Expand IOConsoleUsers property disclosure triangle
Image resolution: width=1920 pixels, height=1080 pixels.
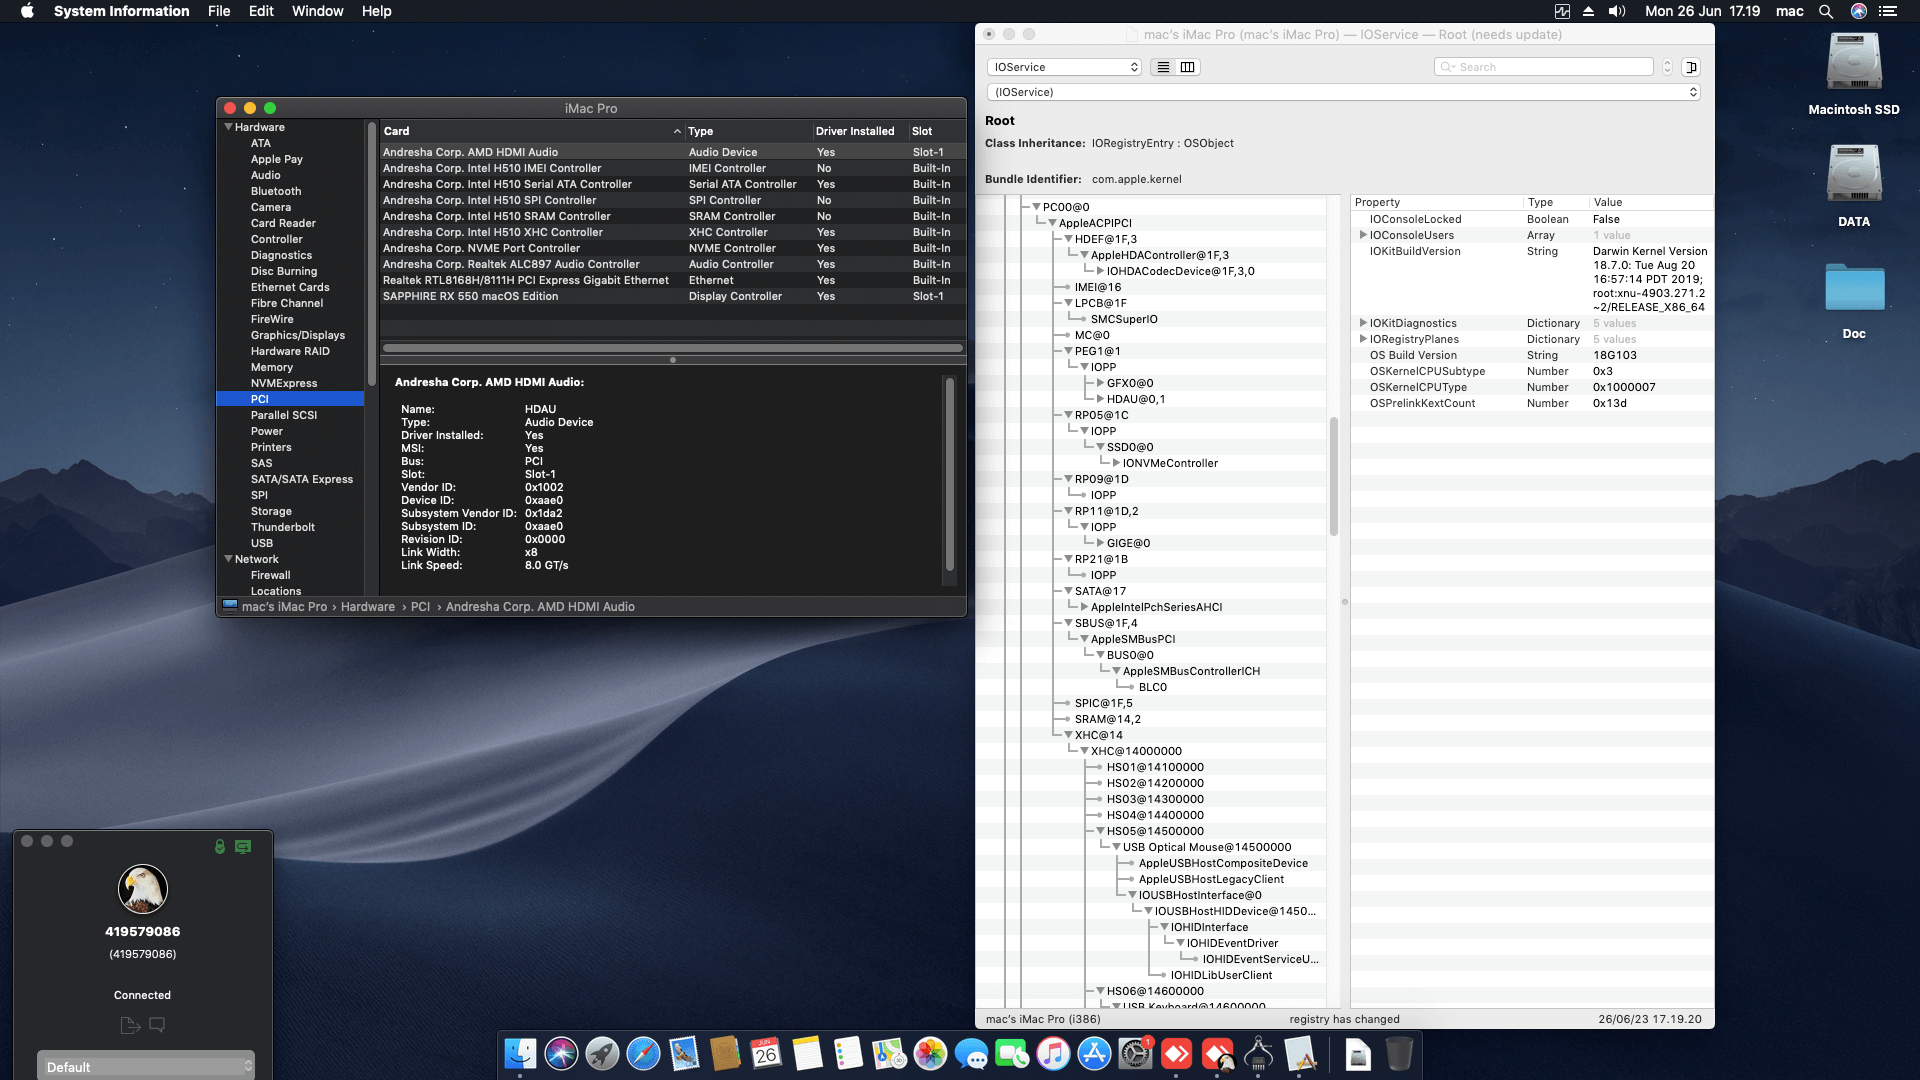(1362, 235)
